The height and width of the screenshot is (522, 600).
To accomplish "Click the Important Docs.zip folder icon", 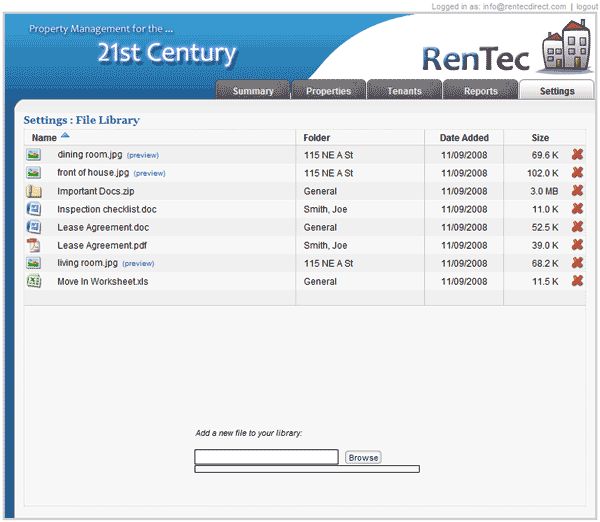I will tap(34, 191).
